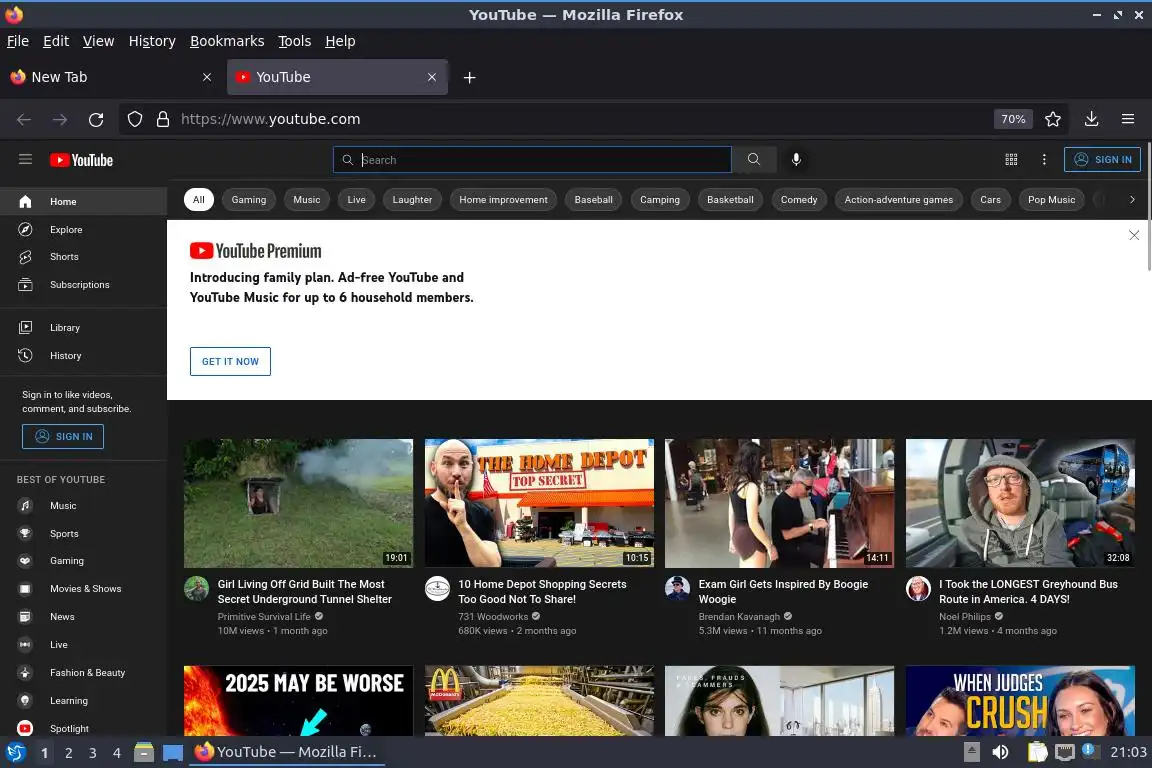Open Shorts in sidebar

[x=84, y=256]
